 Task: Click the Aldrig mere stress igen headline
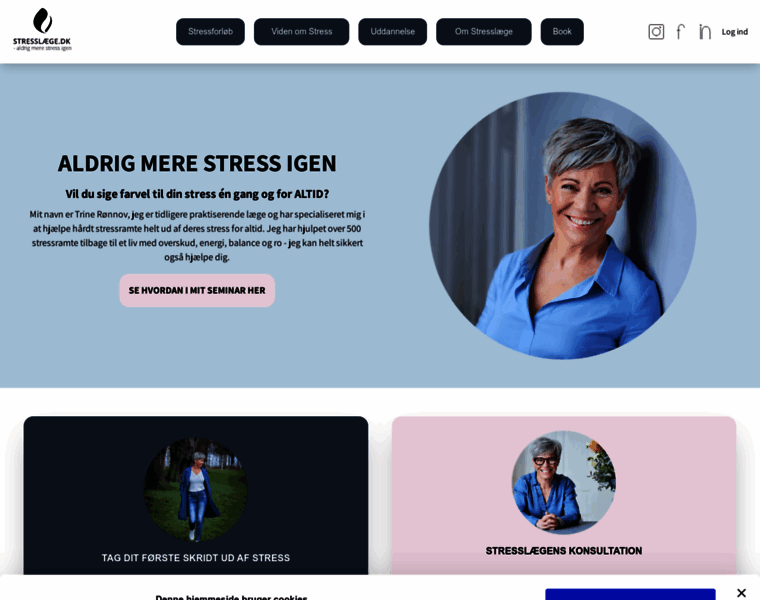coord(197,164)
